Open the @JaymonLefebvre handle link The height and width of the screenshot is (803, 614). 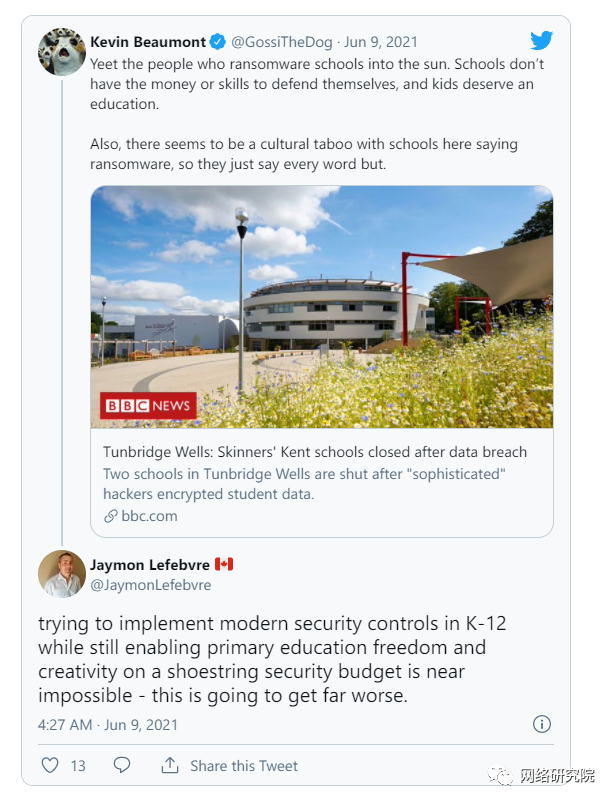(x=151, y=585)
